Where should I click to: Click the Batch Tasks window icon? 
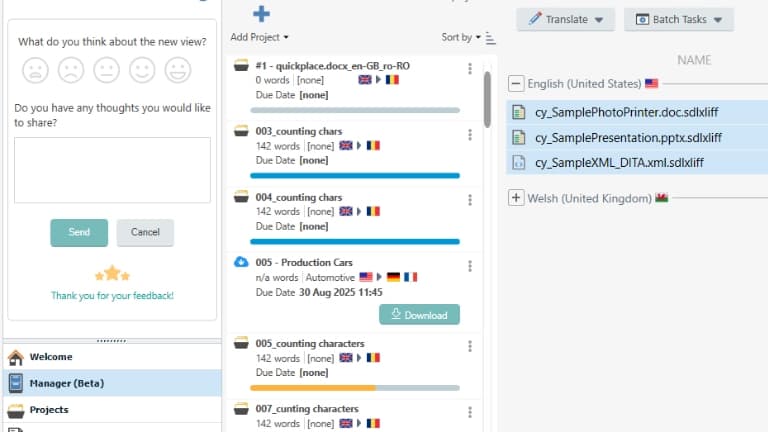point(642,19)
